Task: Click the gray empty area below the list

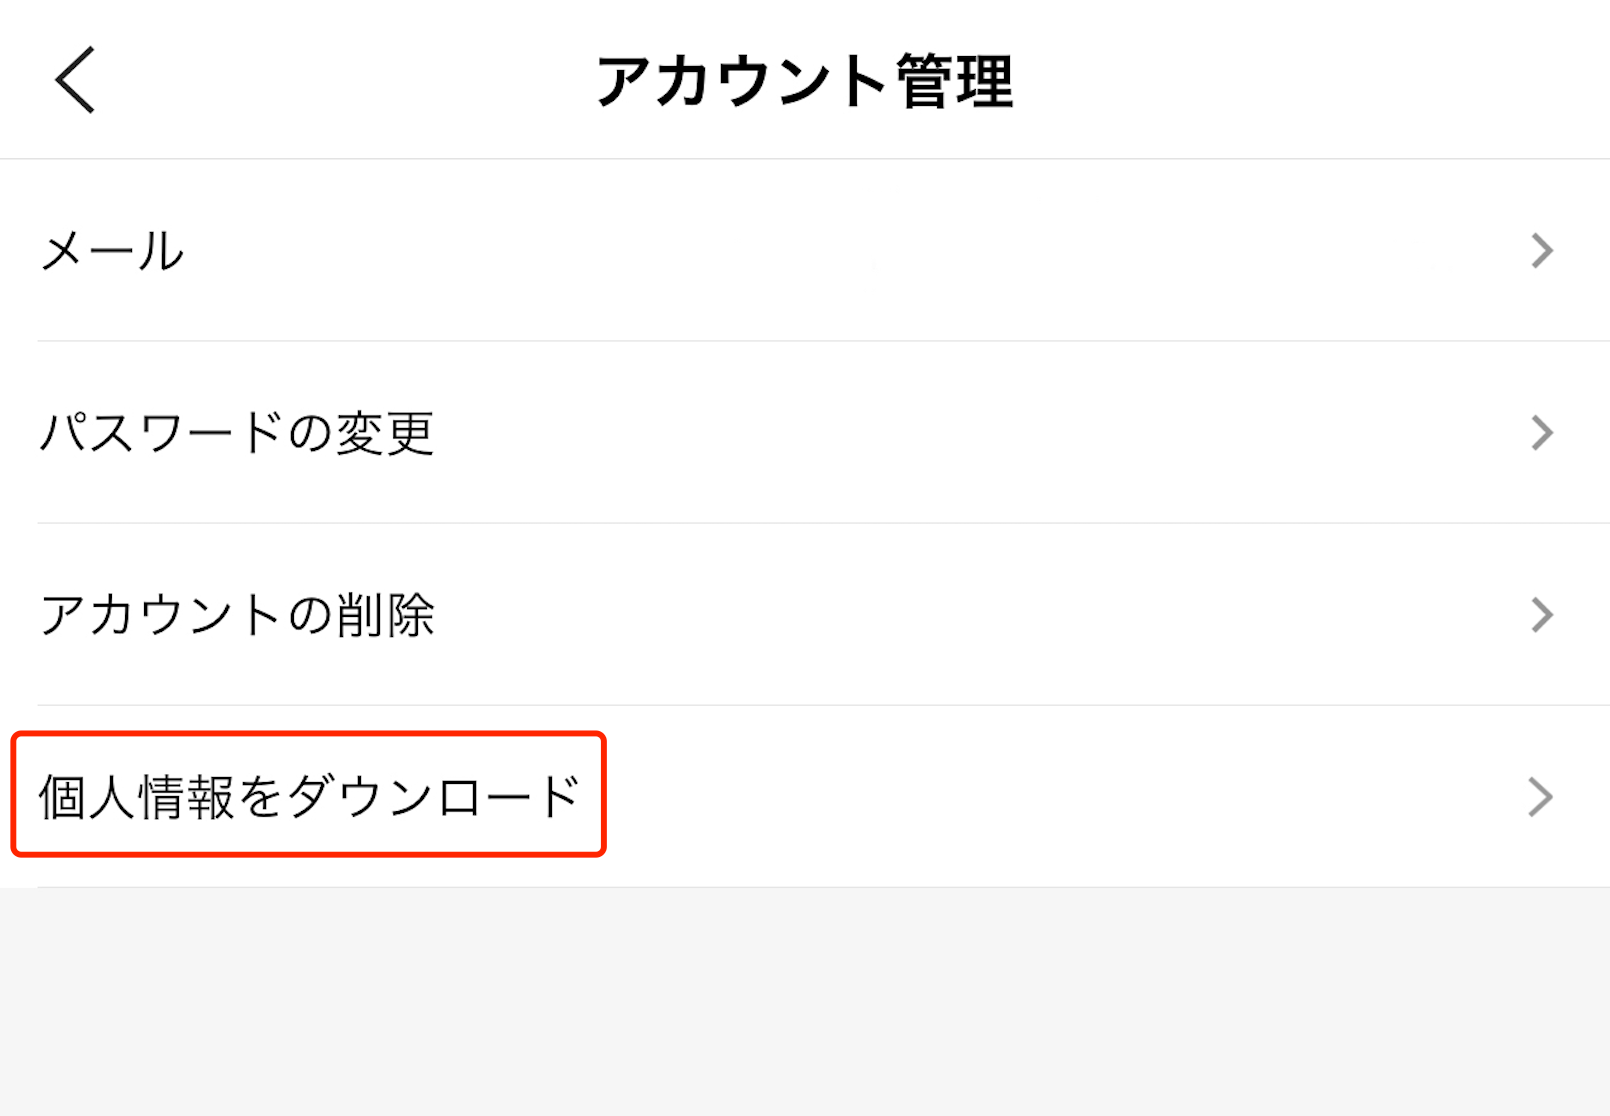Action: click(x=805, y=1000)
